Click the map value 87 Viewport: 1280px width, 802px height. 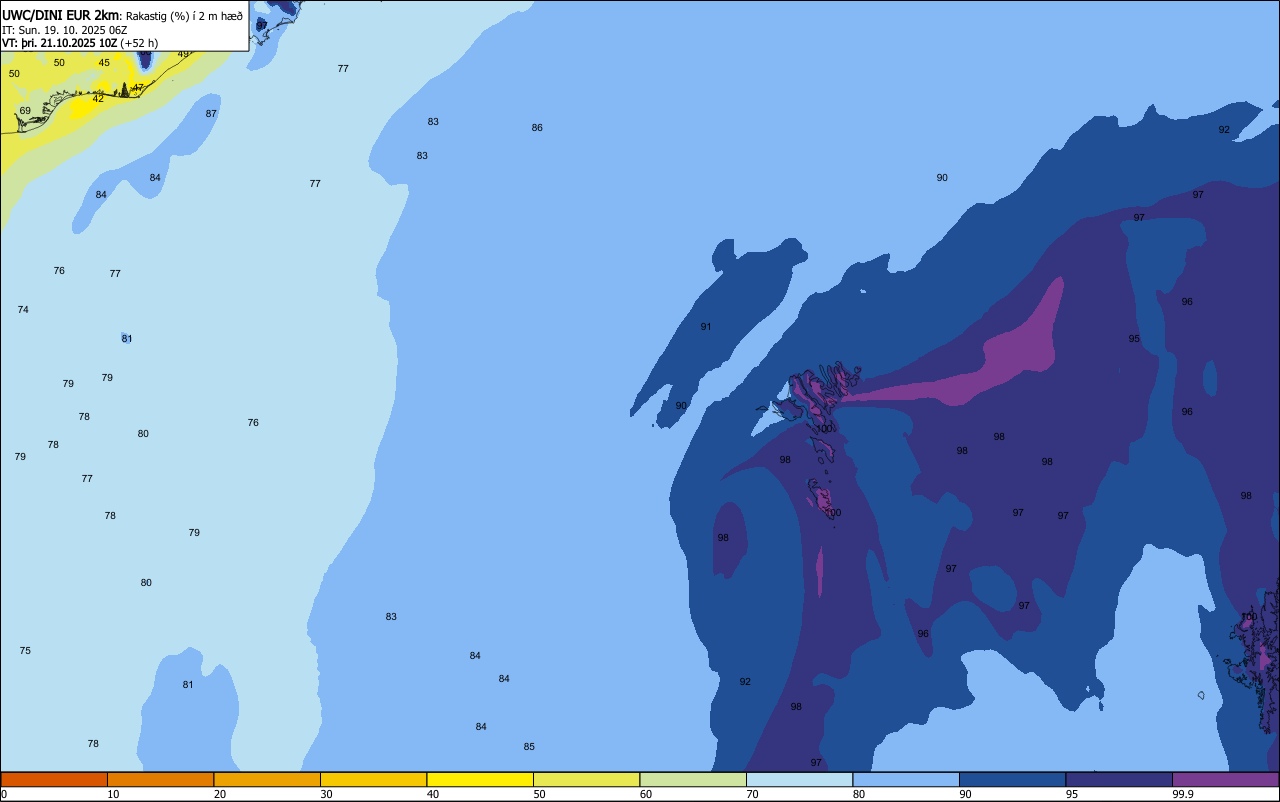[211, 114]
